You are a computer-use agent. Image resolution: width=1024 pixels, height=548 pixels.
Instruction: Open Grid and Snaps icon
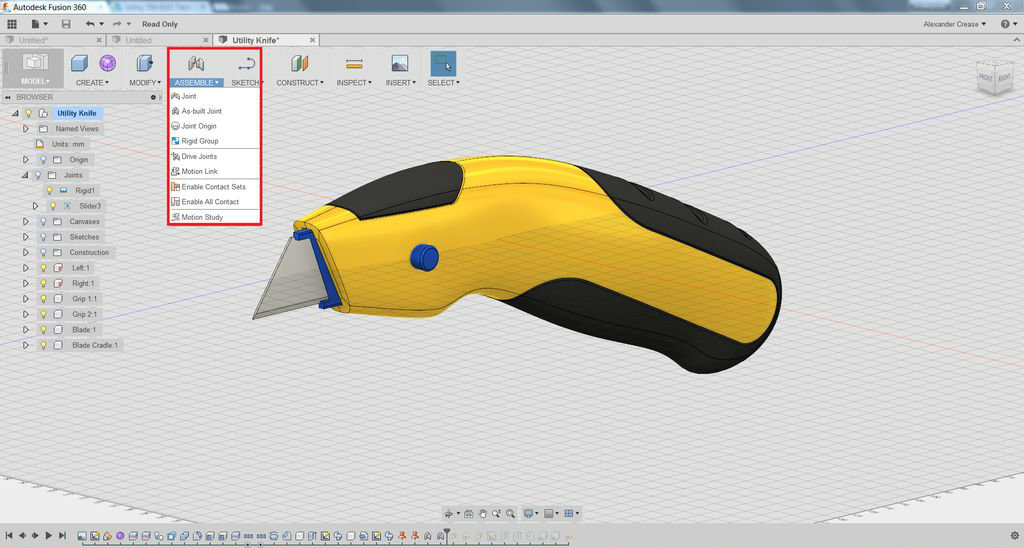[549, 513]
